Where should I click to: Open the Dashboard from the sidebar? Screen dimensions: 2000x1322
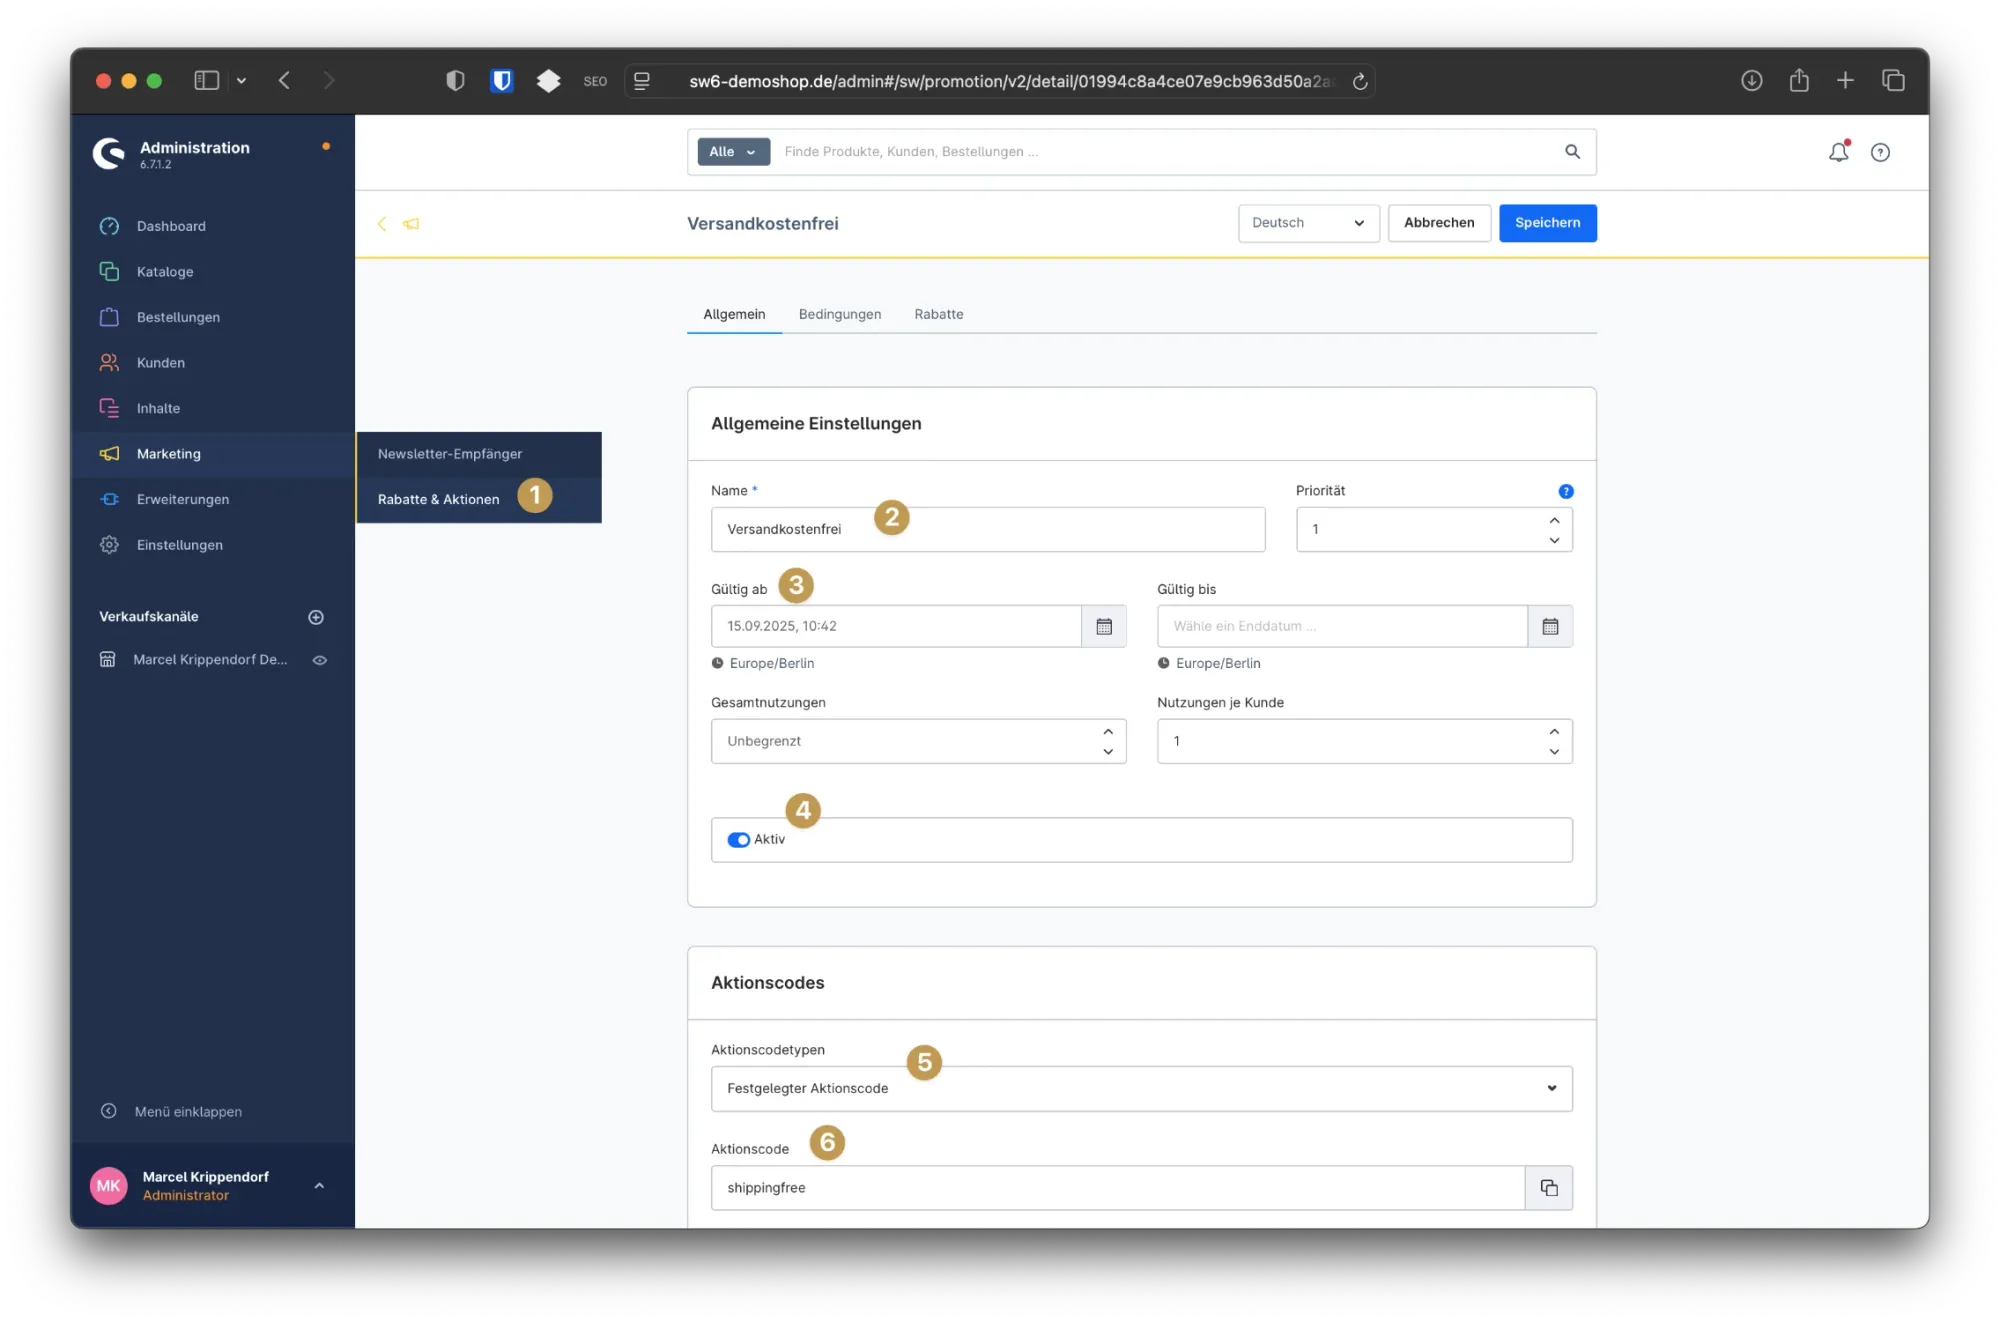coord(171,226)
